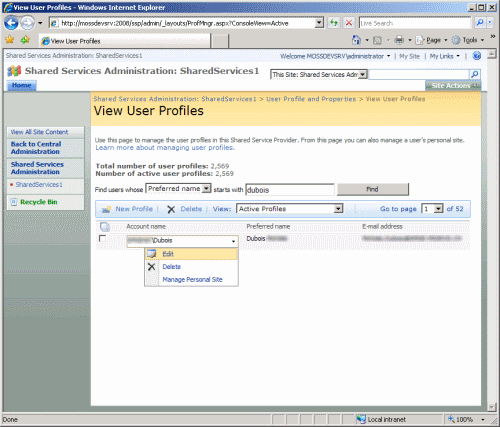Stop loading with the red X icon
This screenshot has width=500, height=427.
pos(349,23)
